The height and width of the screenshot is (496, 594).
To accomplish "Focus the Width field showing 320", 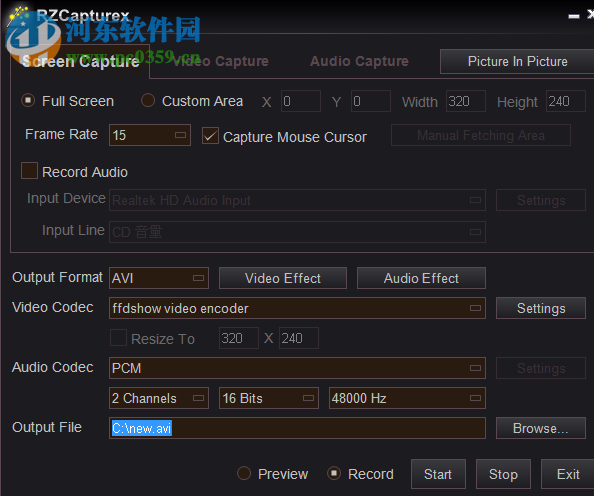I will click(466, 101).
